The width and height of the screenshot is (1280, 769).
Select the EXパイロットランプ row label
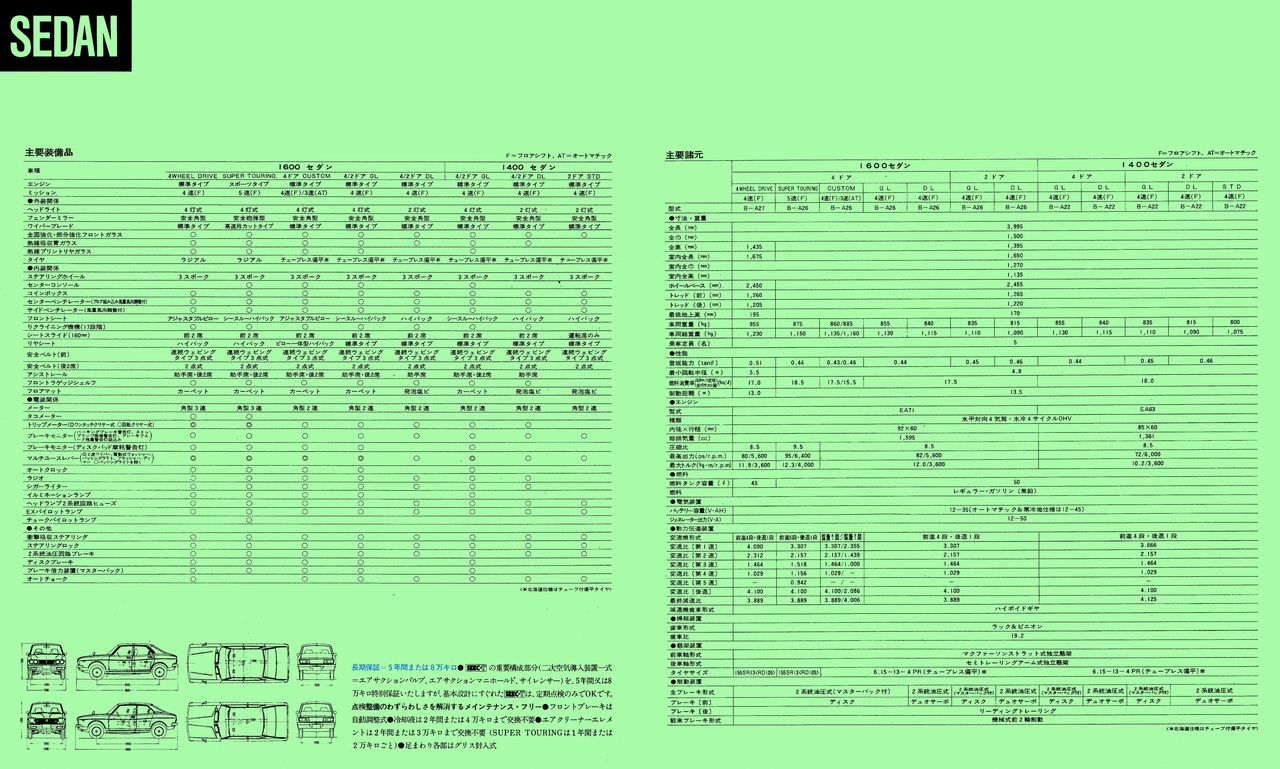tap(54, 511)
